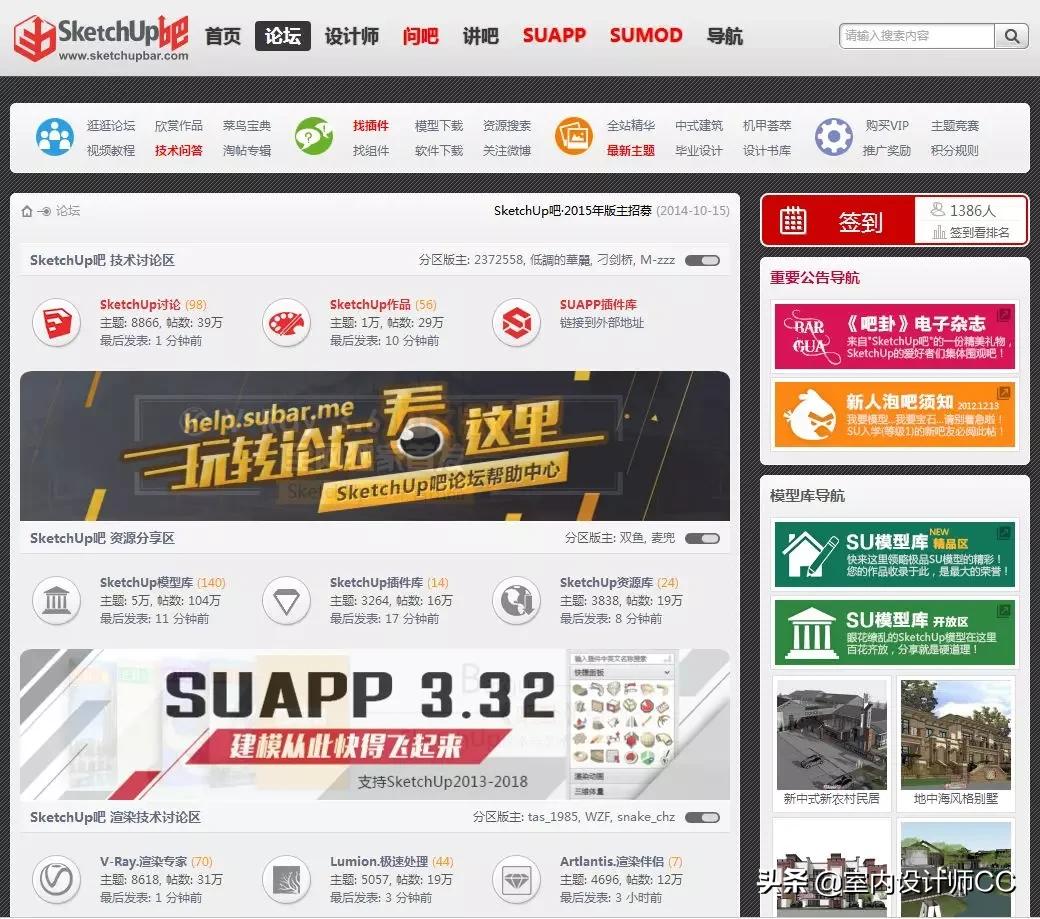Click the SketchUp模型库 bank-building icon
This screenshot has height=919, width=1040.
57,602
